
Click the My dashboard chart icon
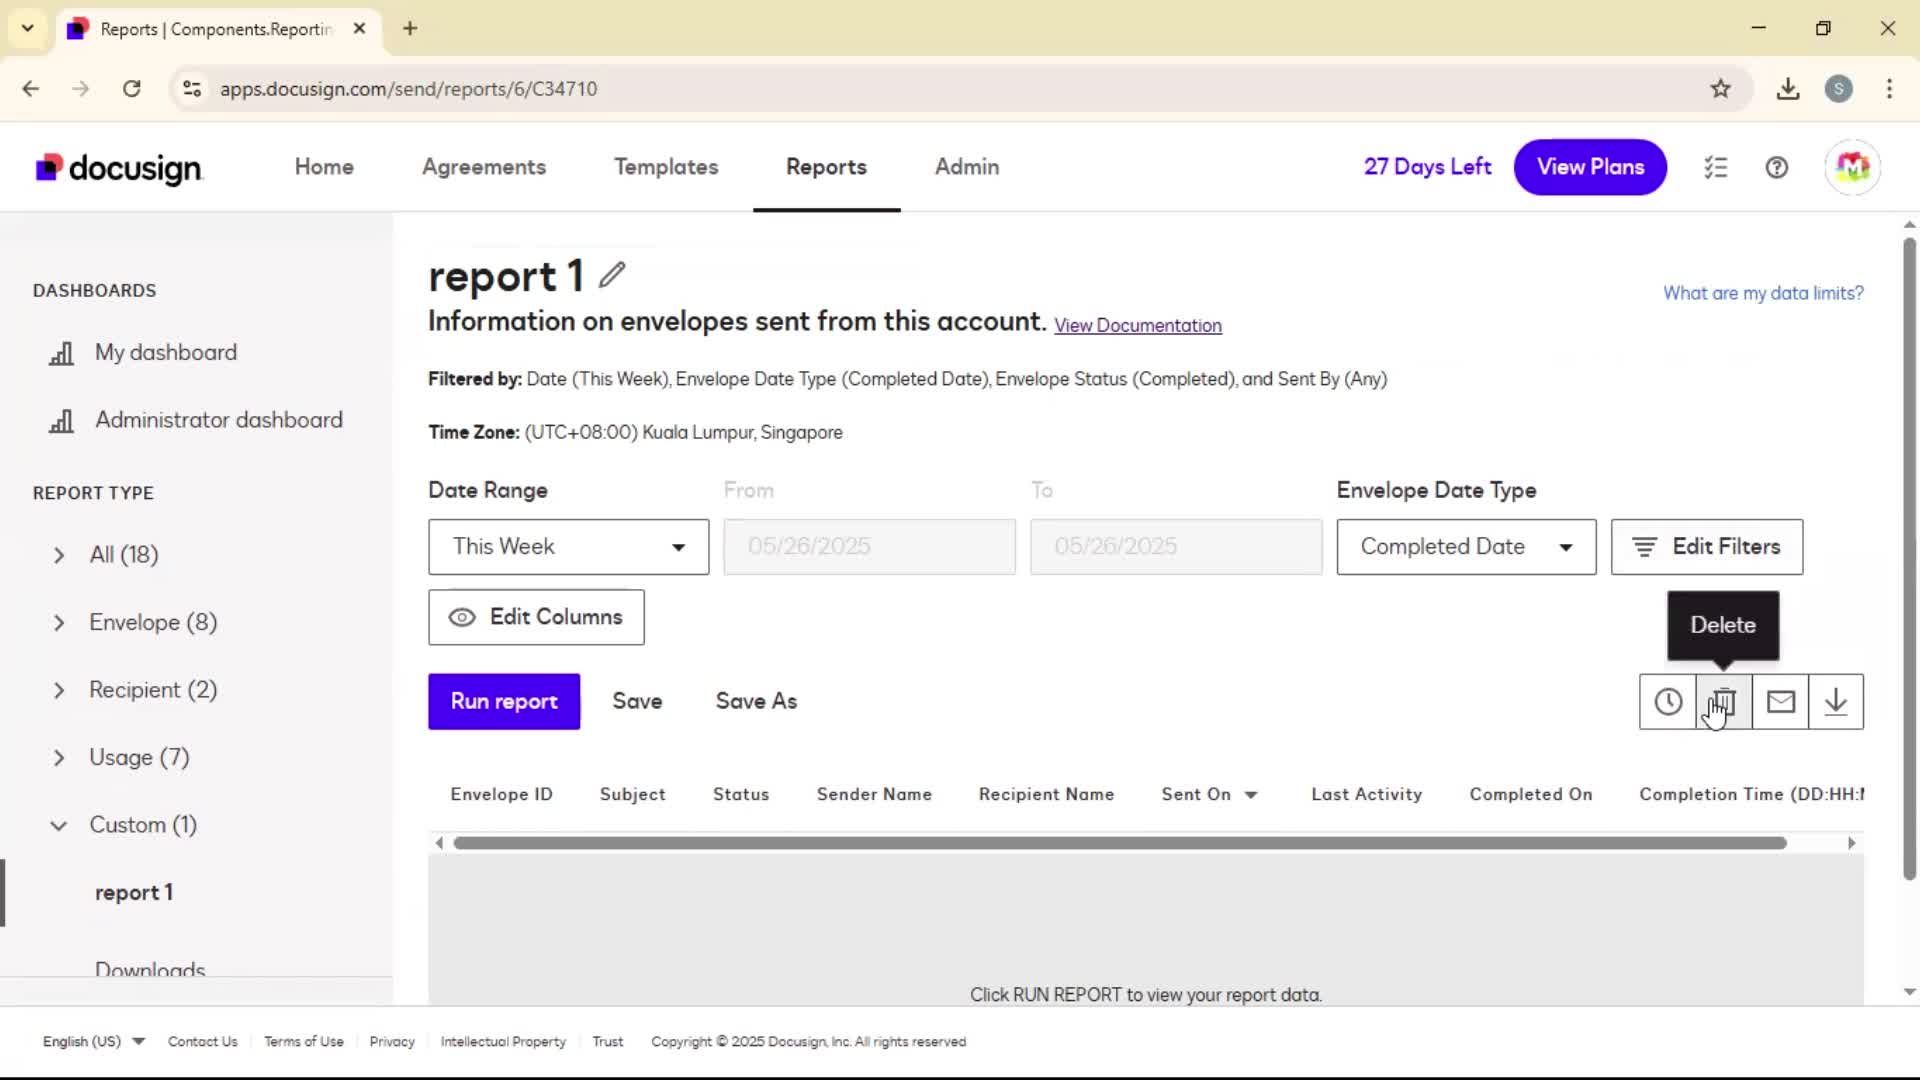pos(61,353)
